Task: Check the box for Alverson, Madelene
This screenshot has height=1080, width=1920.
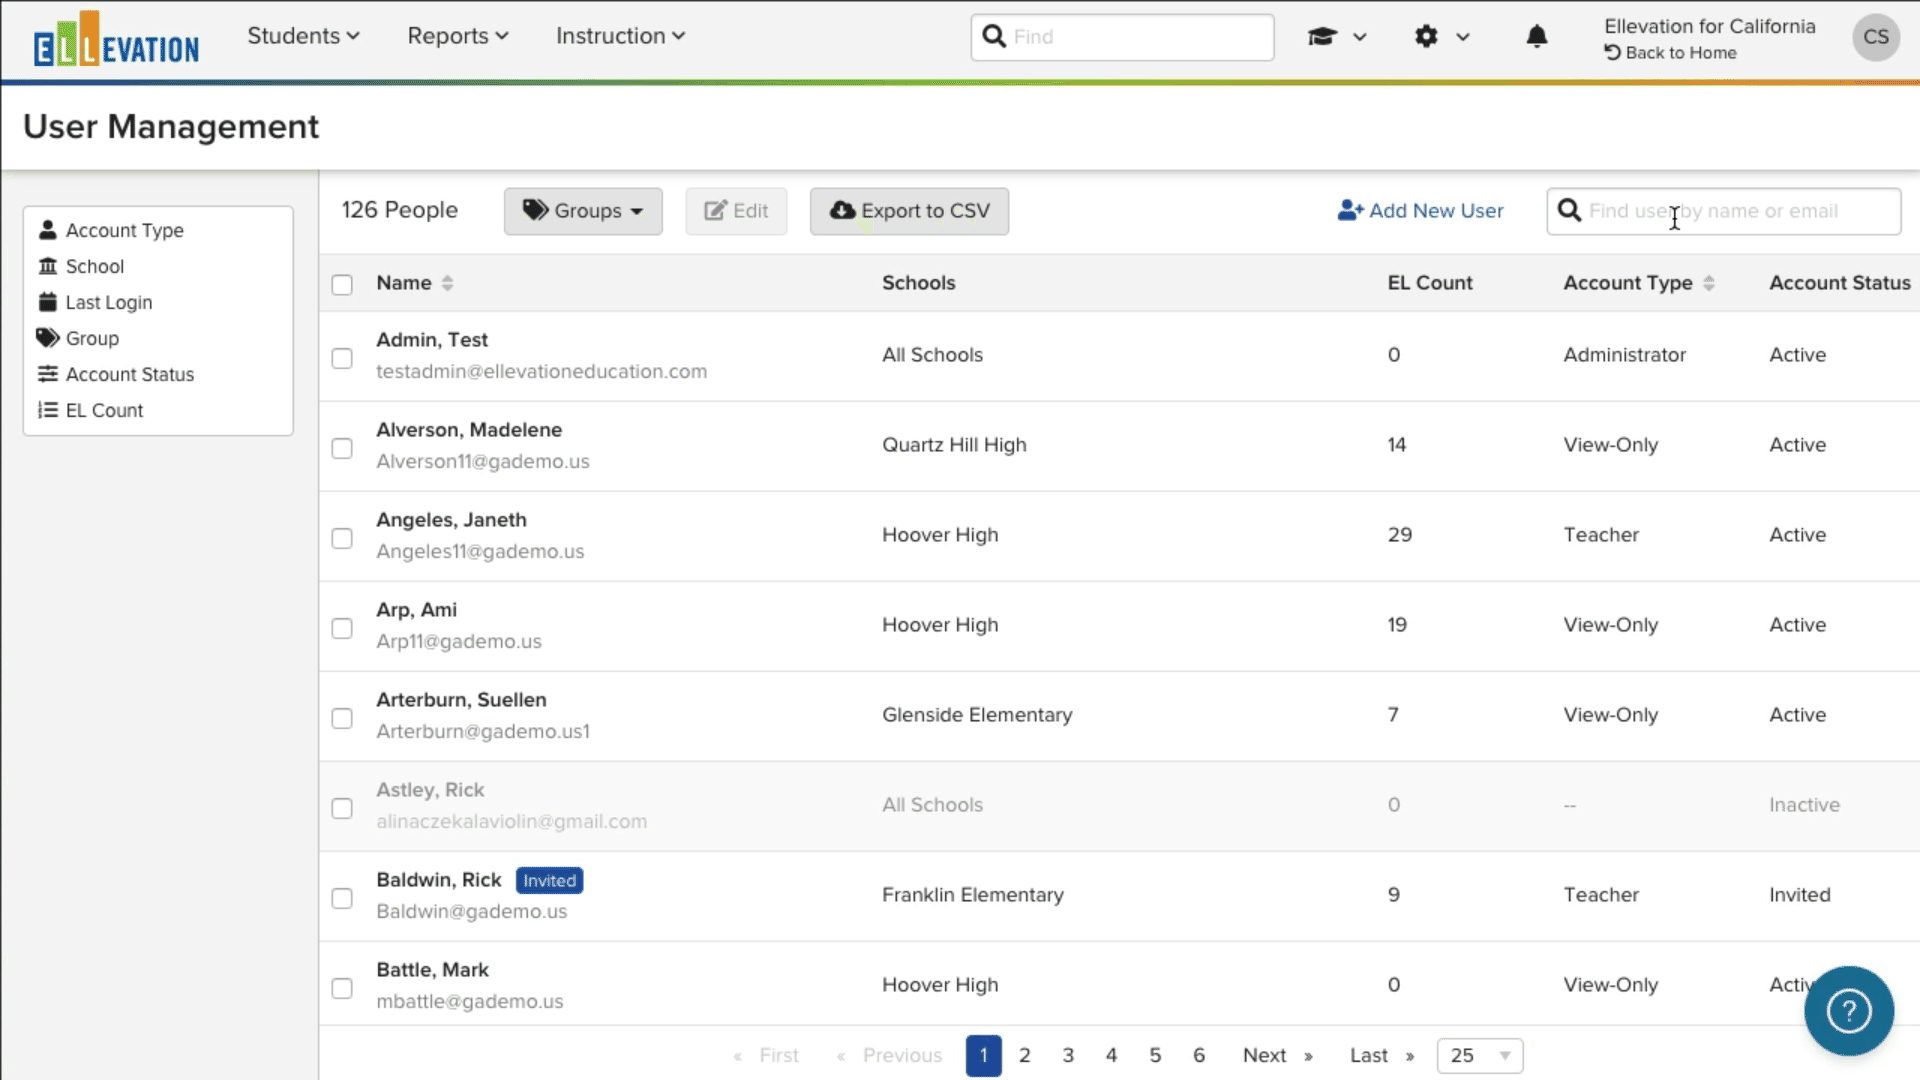Action: pyautogui.click(x=342, y=448)
